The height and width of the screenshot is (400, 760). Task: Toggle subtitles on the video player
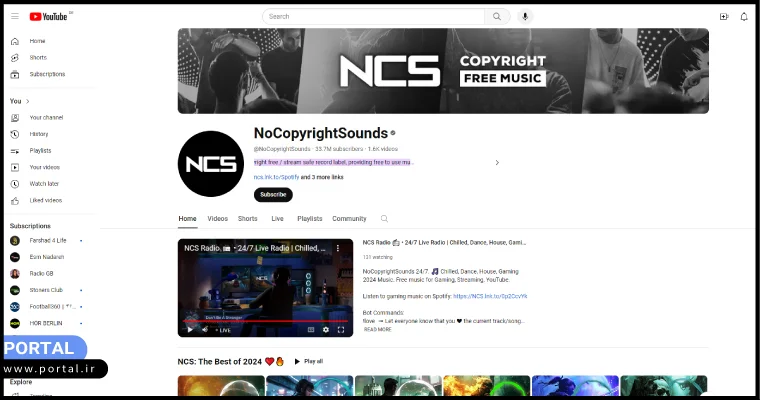tap(311, 330)
